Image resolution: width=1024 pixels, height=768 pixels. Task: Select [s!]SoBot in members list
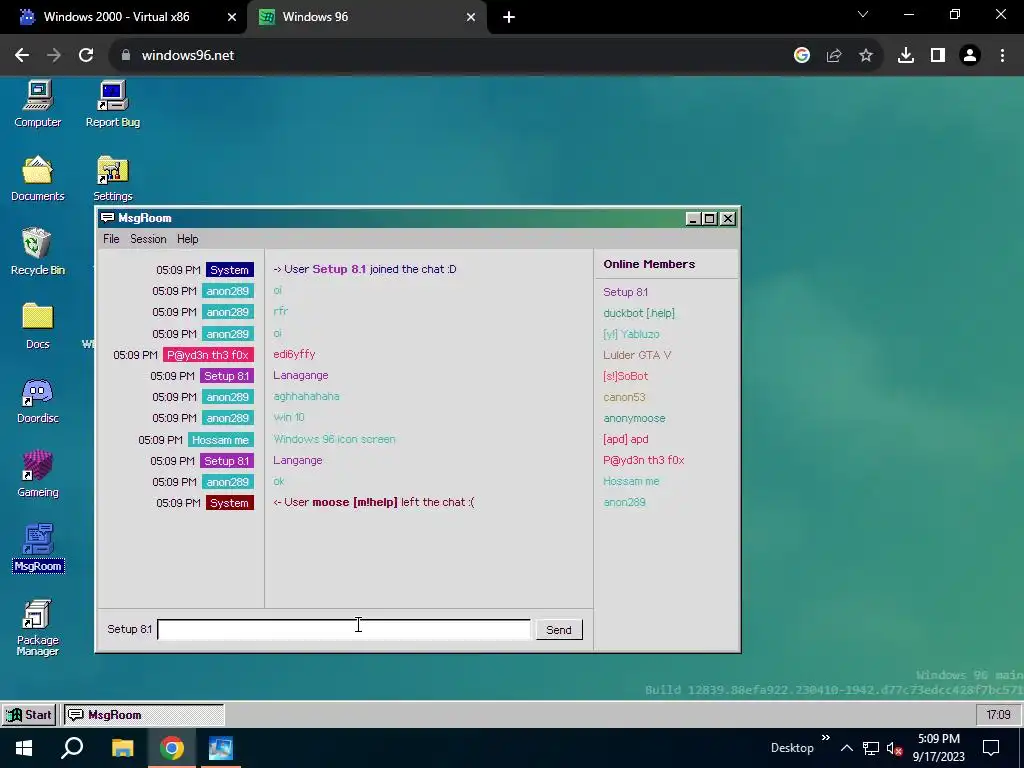[x=625, y=376]
